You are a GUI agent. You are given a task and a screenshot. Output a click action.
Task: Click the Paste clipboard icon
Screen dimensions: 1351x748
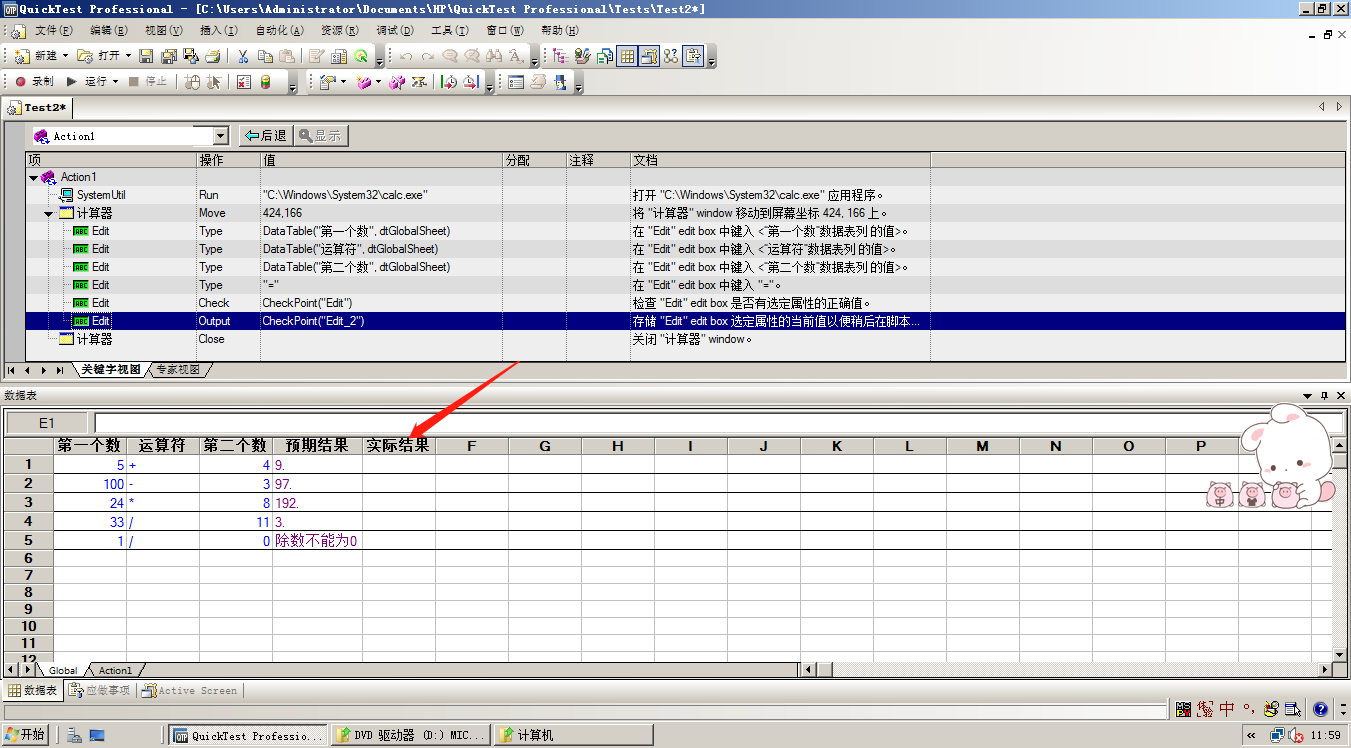[288, 56]
